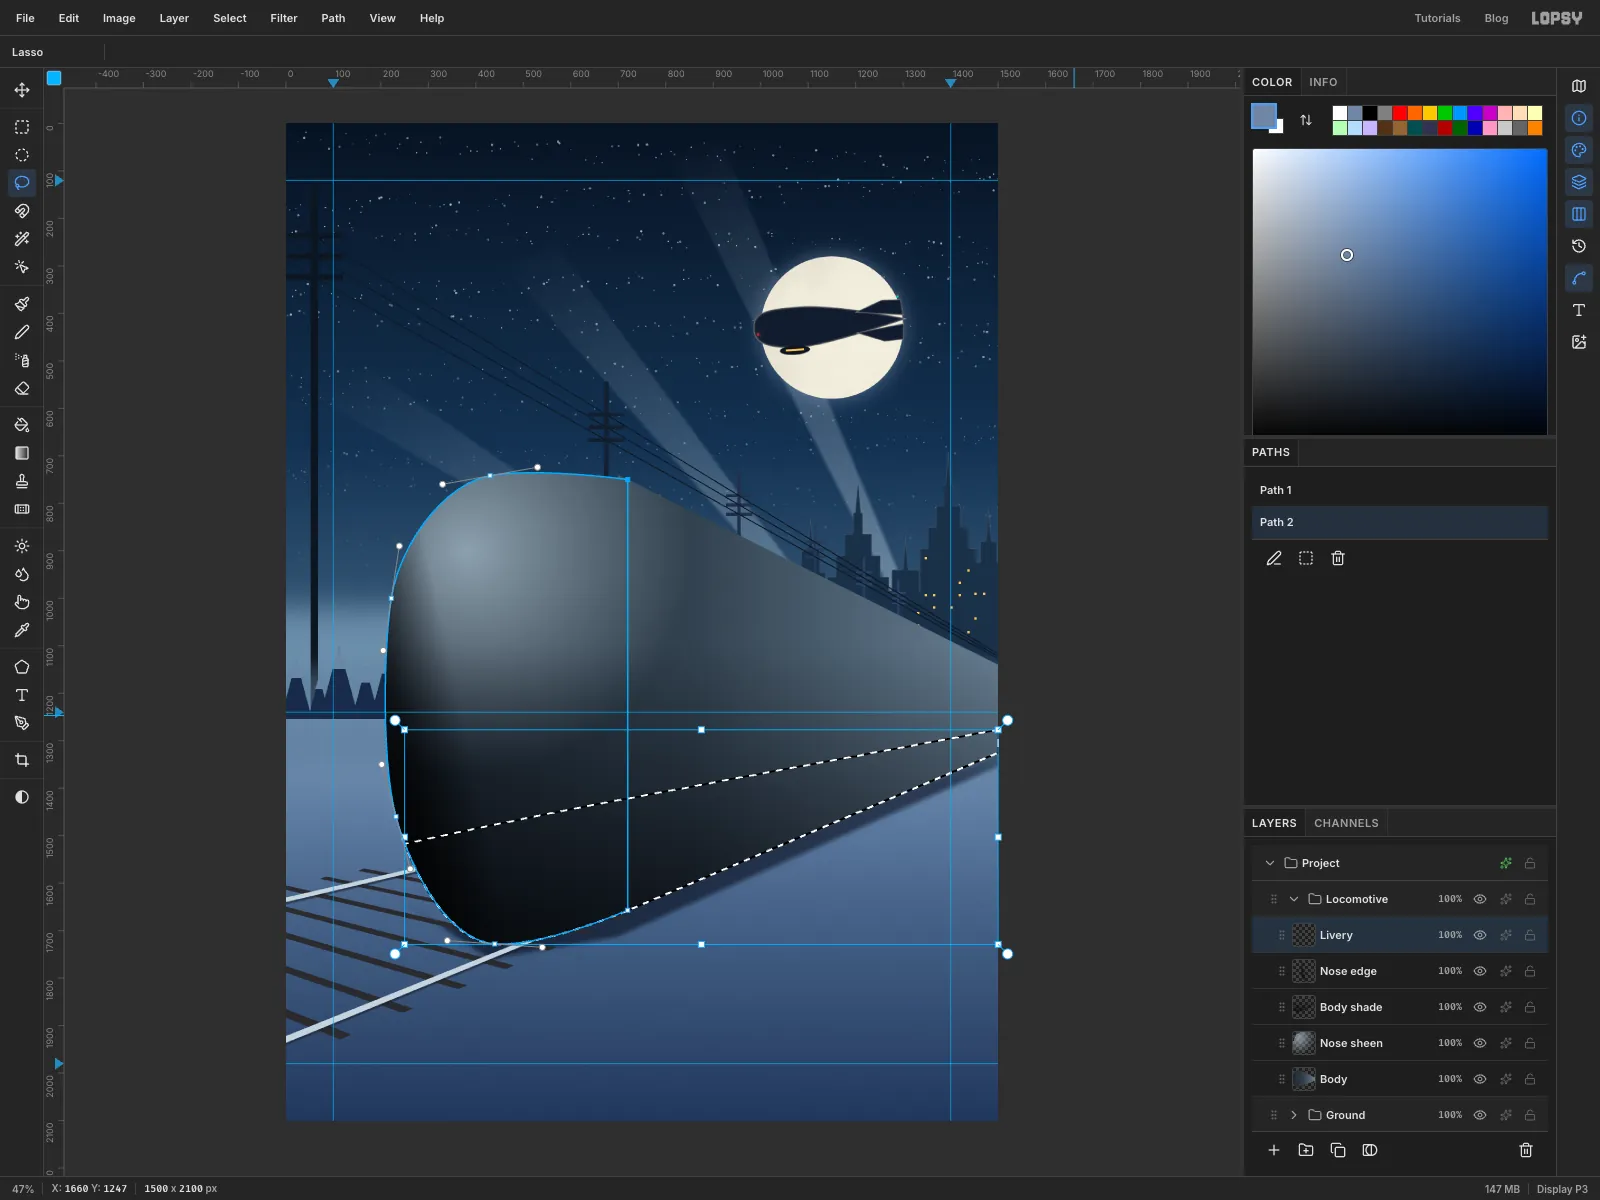
Task: Pick the red color swatch
Action: pos(1400,113)
